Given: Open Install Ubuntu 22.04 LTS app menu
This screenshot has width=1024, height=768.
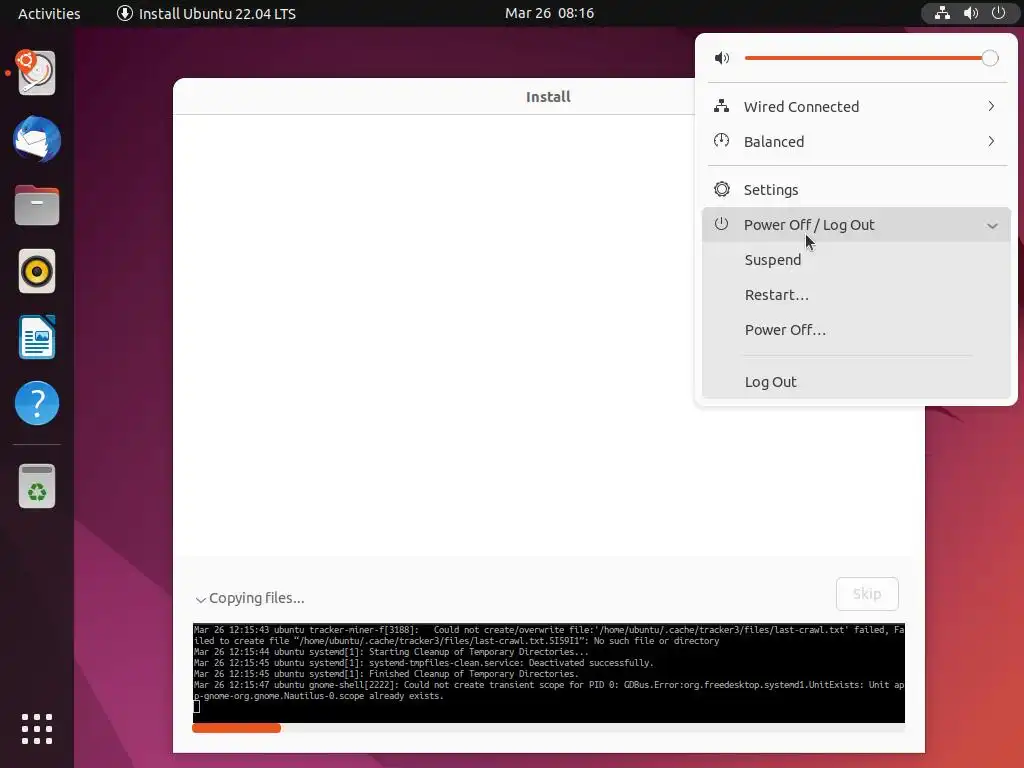Looking at the screenshot, I should click(x=207, y=13).
